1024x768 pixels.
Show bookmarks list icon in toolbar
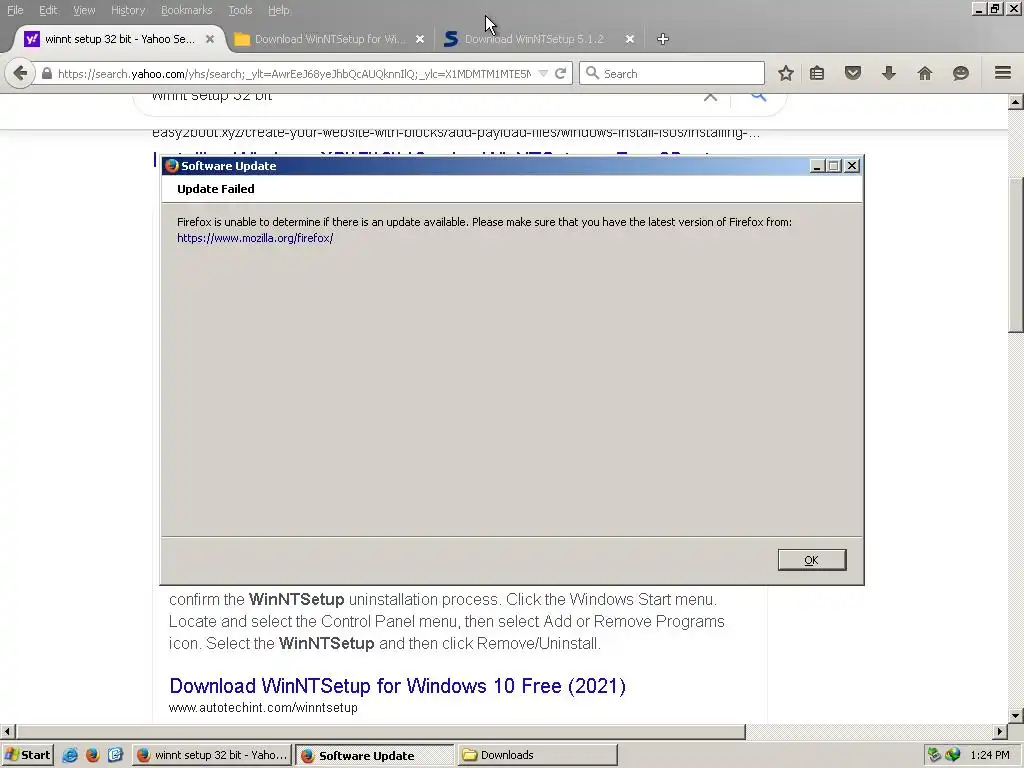tap(816, 73)
